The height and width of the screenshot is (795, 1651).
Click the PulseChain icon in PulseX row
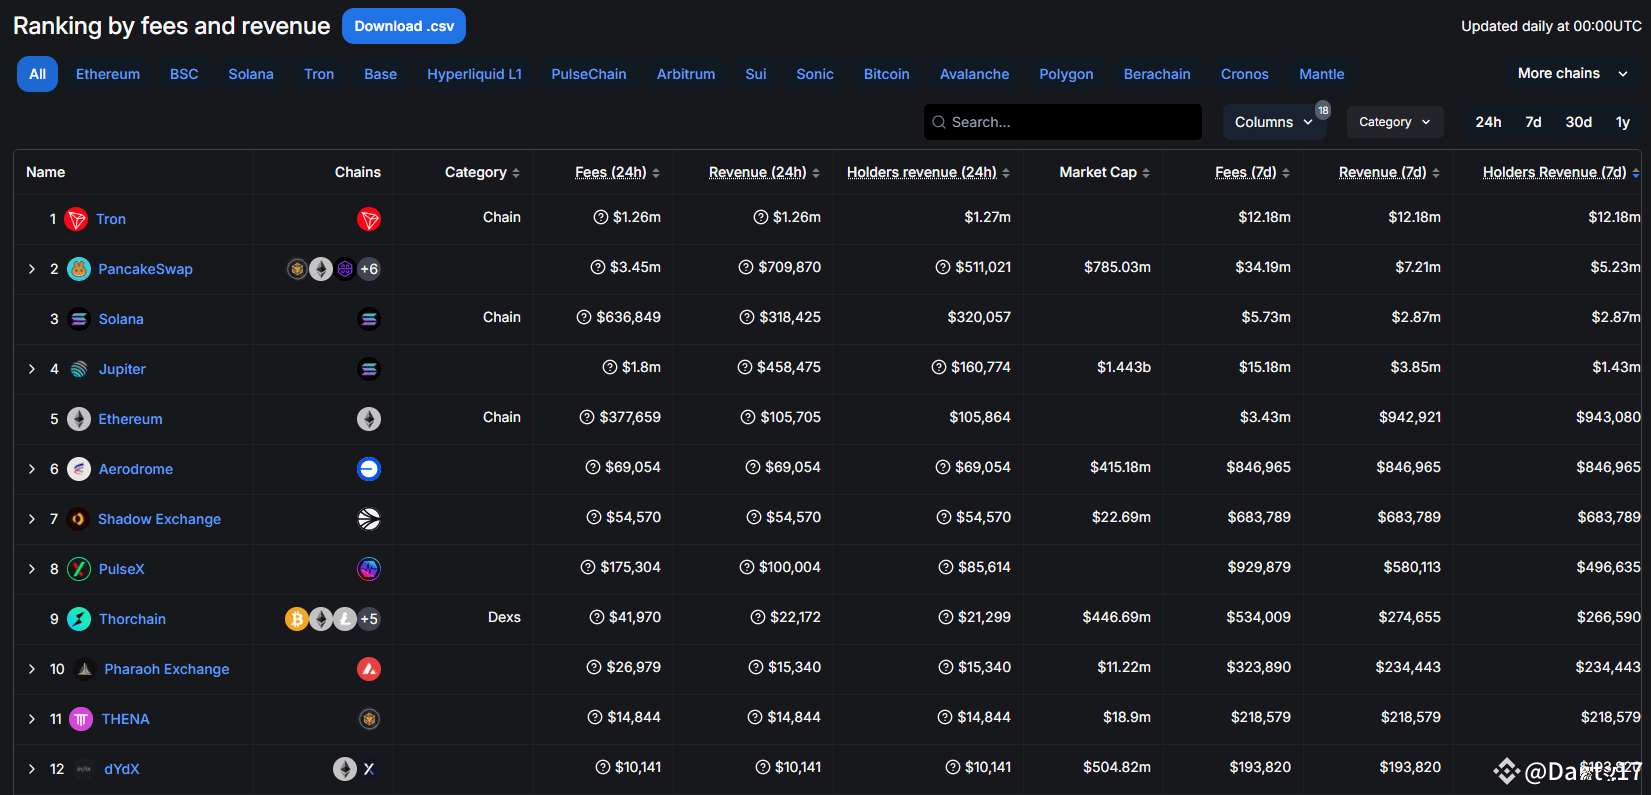click(369, 569)
